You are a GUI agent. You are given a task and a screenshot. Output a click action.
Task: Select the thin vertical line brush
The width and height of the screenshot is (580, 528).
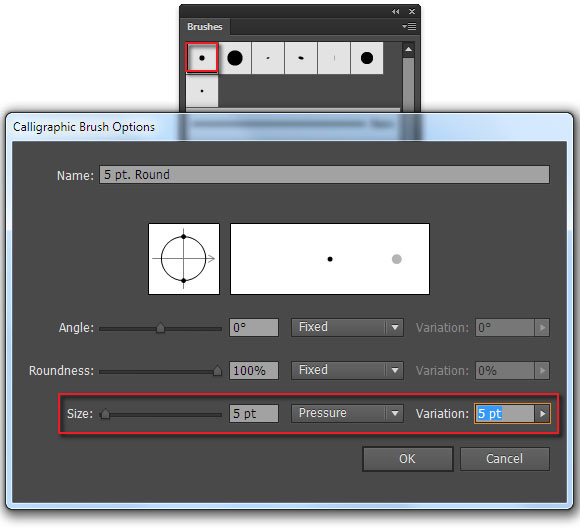click(x=334, y=58)
